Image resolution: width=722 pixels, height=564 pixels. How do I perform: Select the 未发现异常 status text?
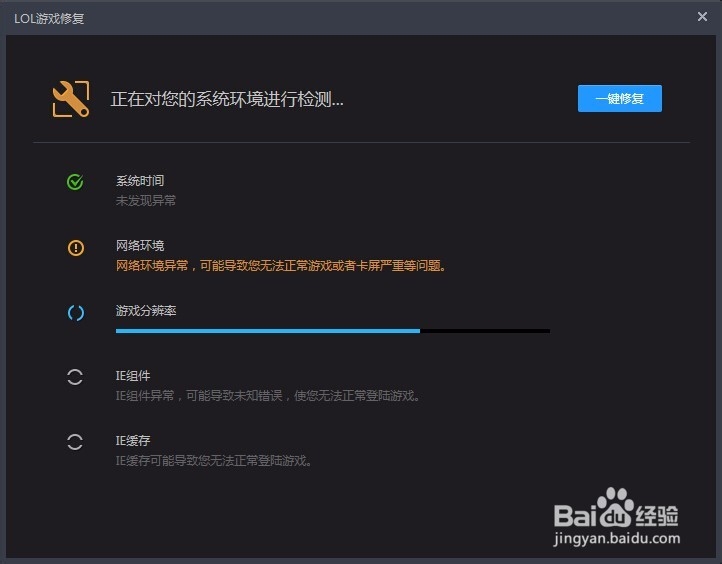pyautogui.click(x=146, y=200)
